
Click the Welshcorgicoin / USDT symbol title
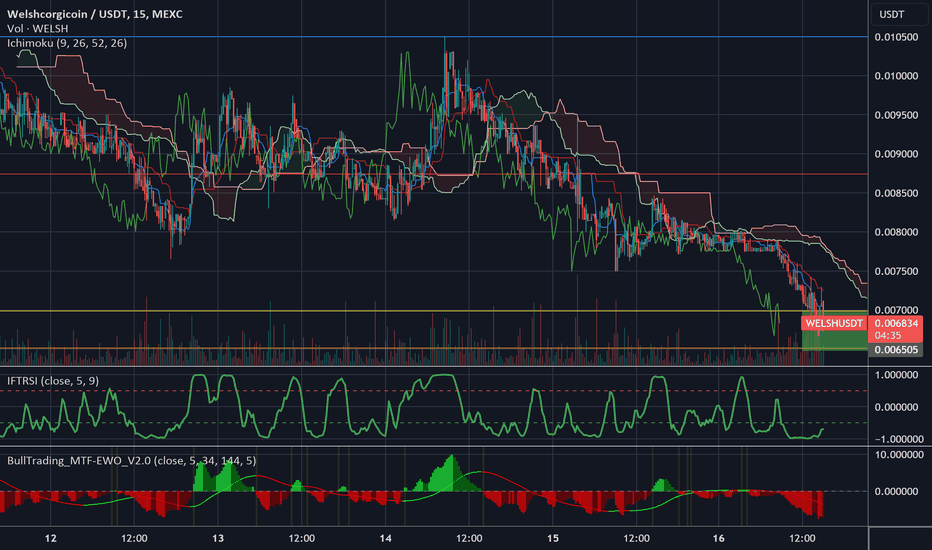(95, 14)
